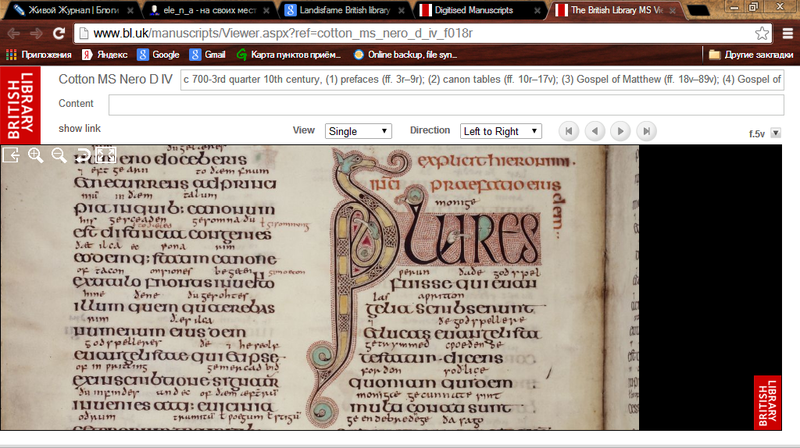This screenshot has height=448, width=800.
Task: Open the Приложения apps bookmark
Action: [39, 55]
